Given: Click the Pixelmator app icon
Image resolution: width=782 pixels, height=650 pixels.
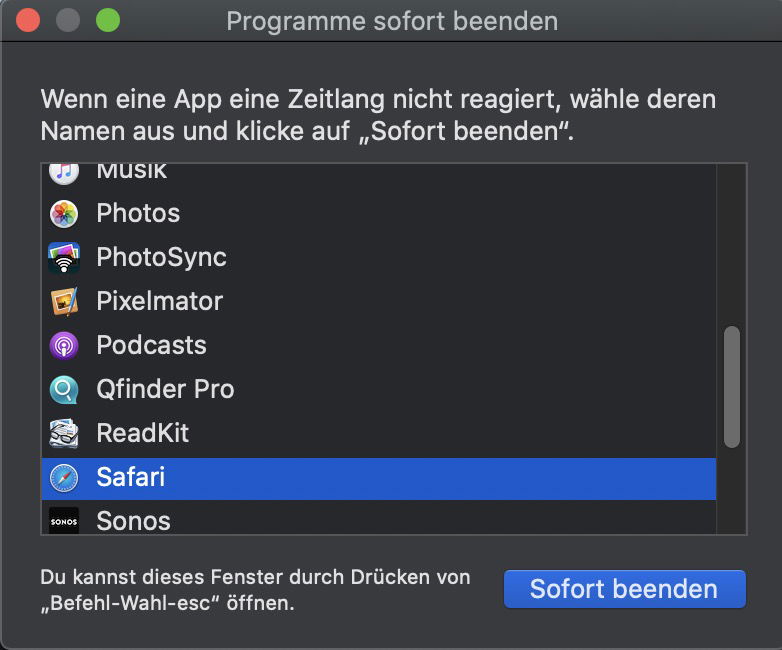Looking at the screenshot, I should point(64,301).
